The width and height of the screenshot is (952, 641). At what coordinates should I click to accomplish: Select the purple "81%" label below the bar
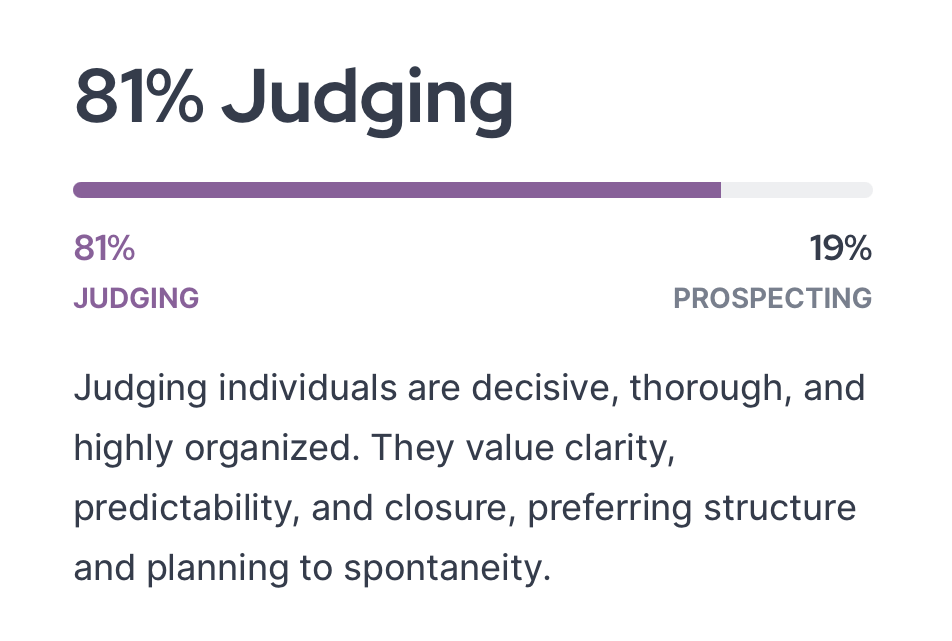click(x=104, y=248)
